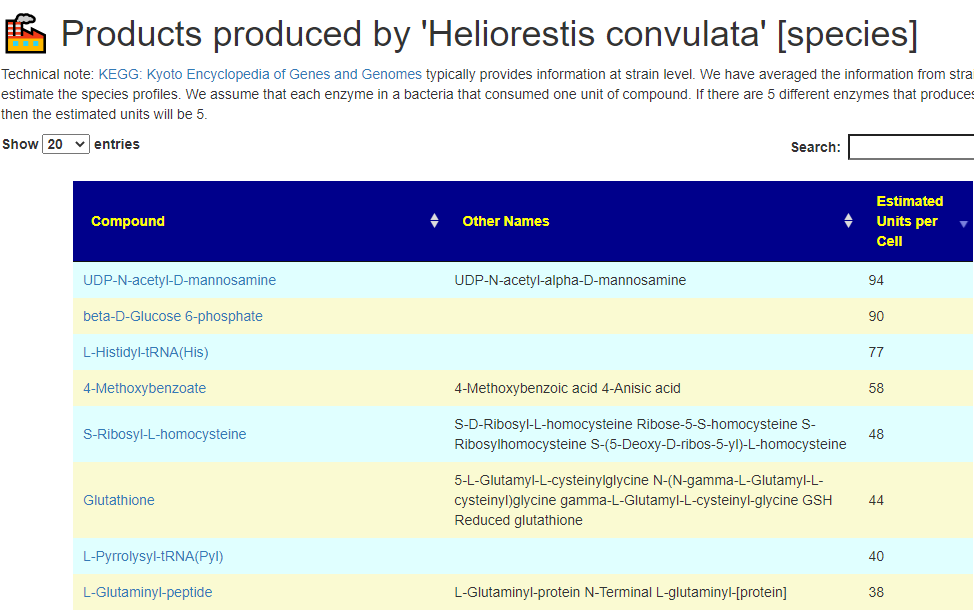The height and width of the screenshot is (610, 974).
Task: Focus the table Search input box
Action: pos(911,147)
